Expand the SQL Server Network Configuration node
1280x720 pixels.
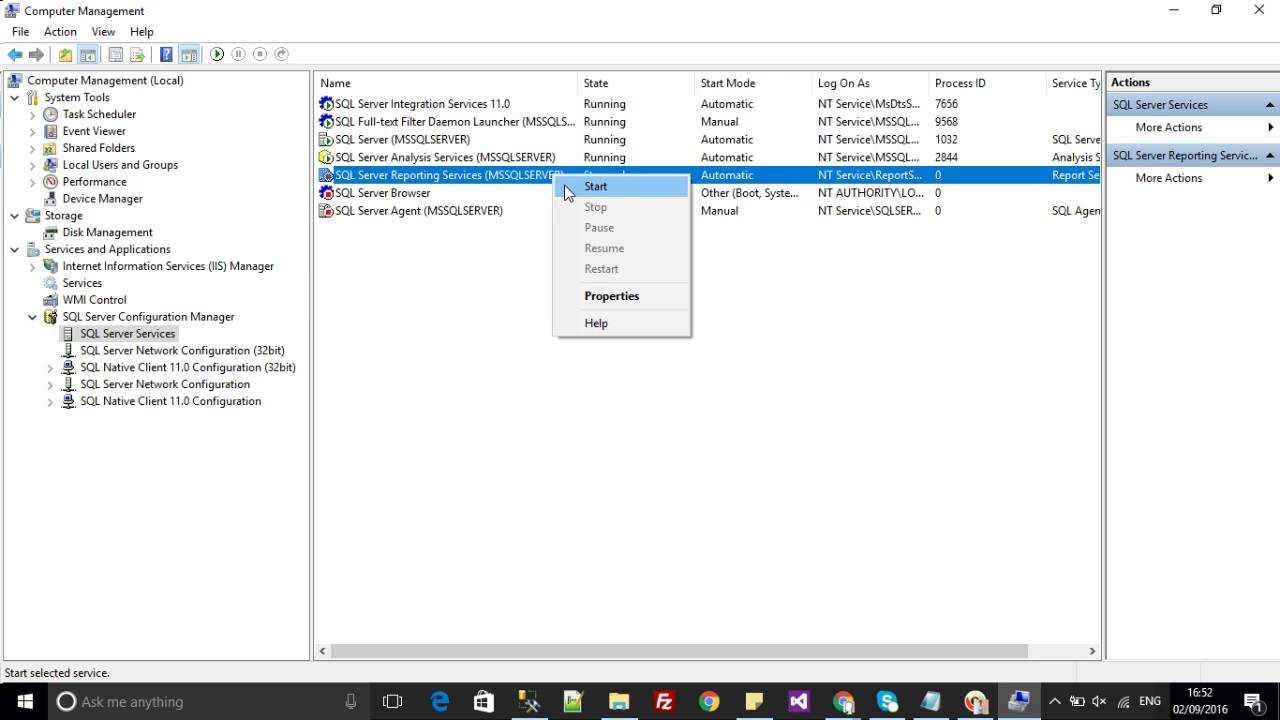tap(50, 385)
